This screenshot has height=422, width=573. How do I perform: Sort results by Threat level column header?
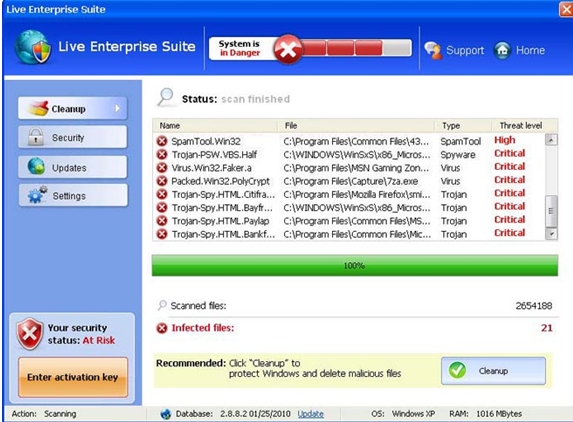(521, 126)
